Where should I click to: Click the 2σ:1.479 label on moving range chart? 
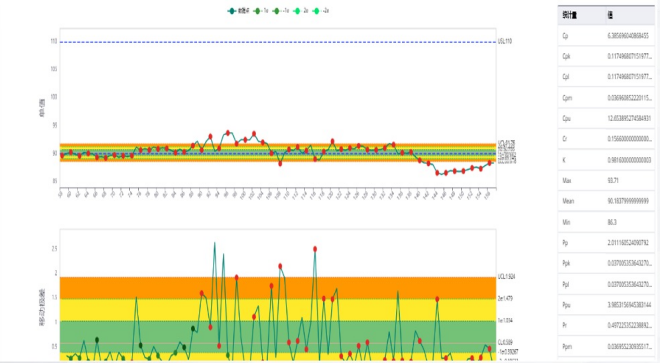coord(506,298)
